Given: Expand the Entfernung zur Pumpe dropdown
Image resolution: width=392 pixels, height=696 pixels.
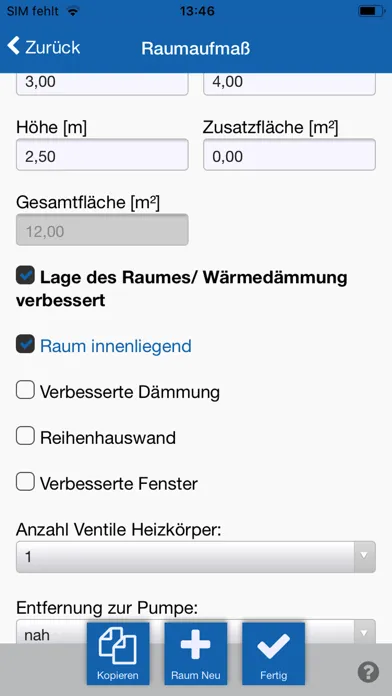Looking at the screenshot, I should tap(196, 632).
